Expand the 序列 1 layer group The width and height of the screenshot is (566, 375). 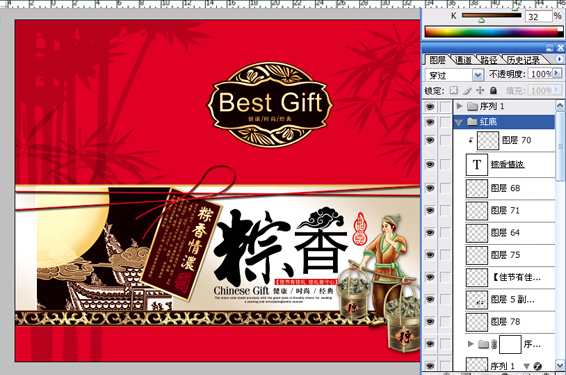pos(459,106)
